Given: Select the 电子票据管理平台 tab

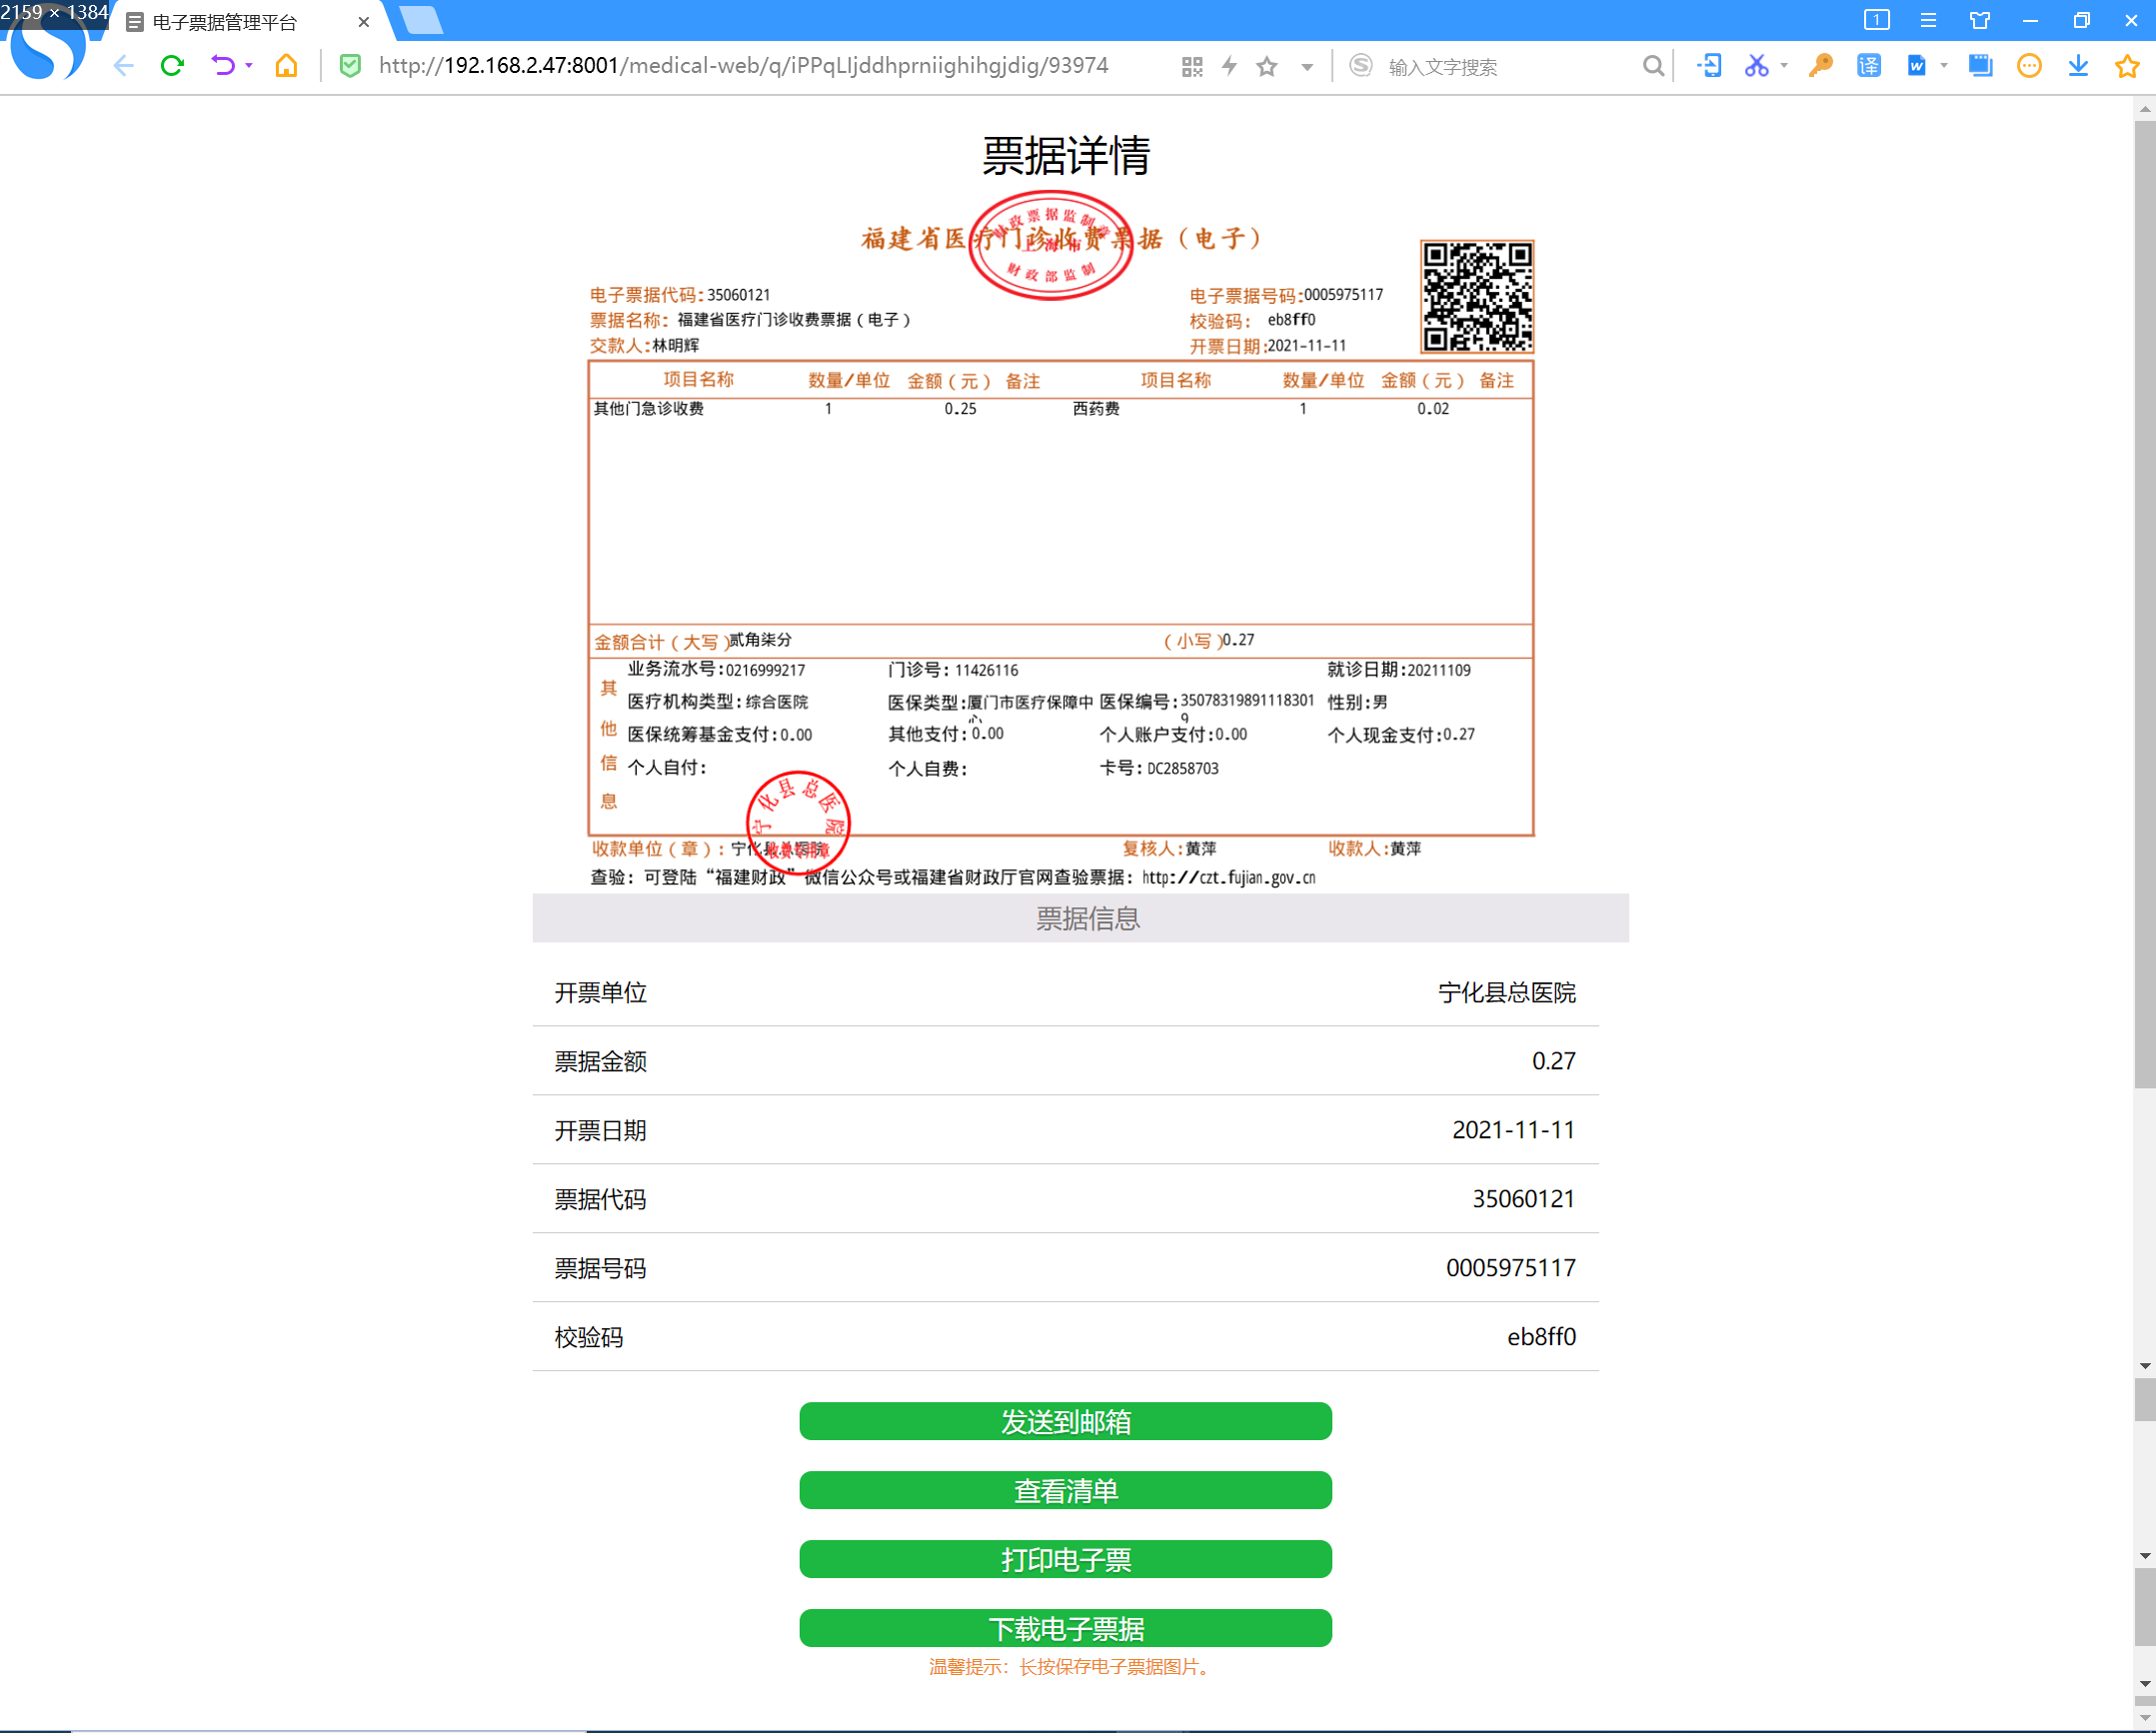Looking at the screenshot, I should point(225,22).
